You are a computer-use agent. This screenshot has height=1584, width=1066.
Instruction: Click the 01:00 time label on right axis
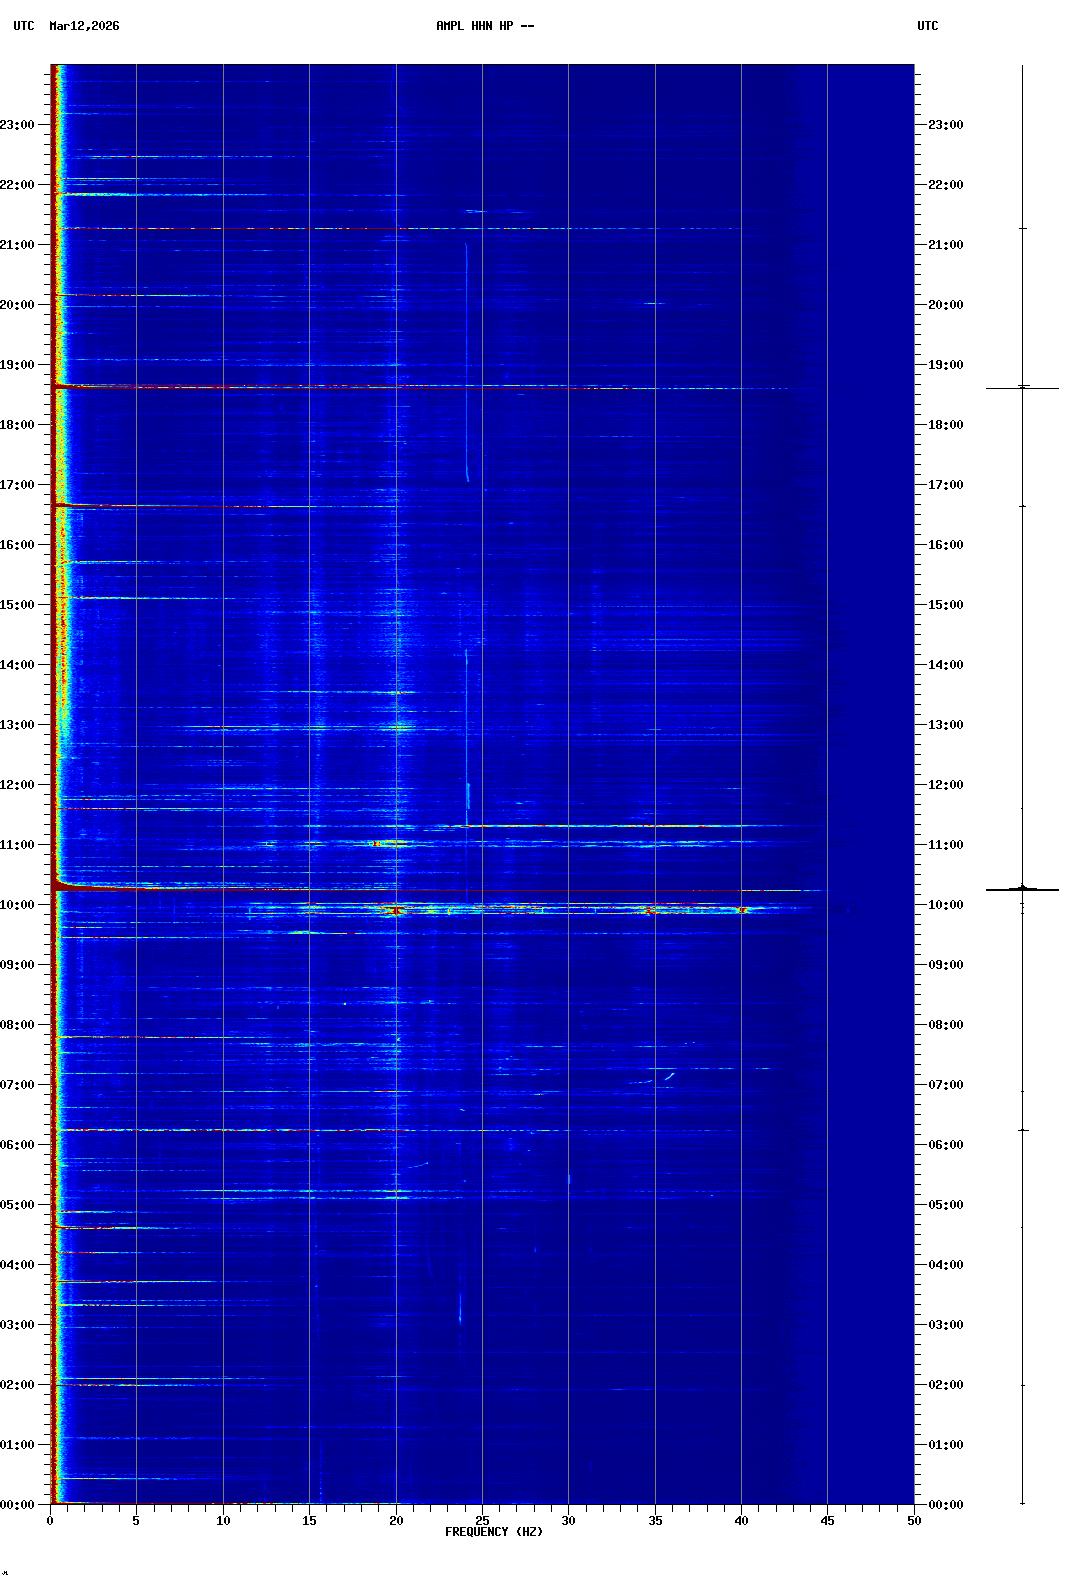pos(945,1445)
